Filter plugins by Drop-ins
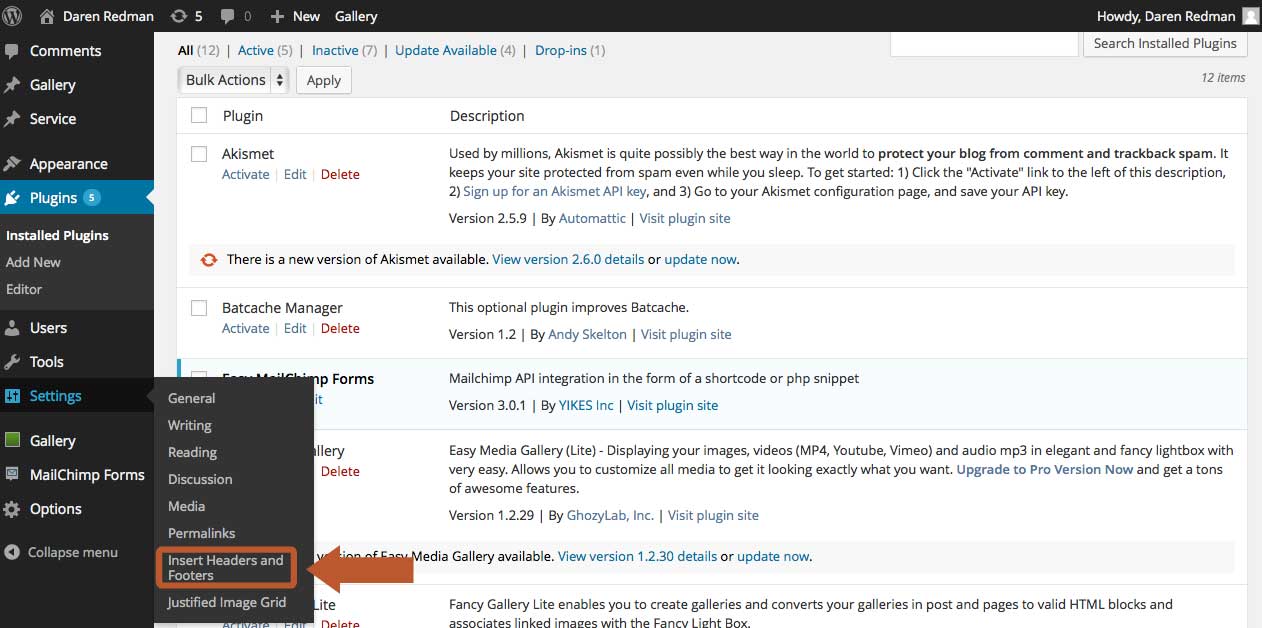Screen dimensions: 1262x628 point(561,50)
